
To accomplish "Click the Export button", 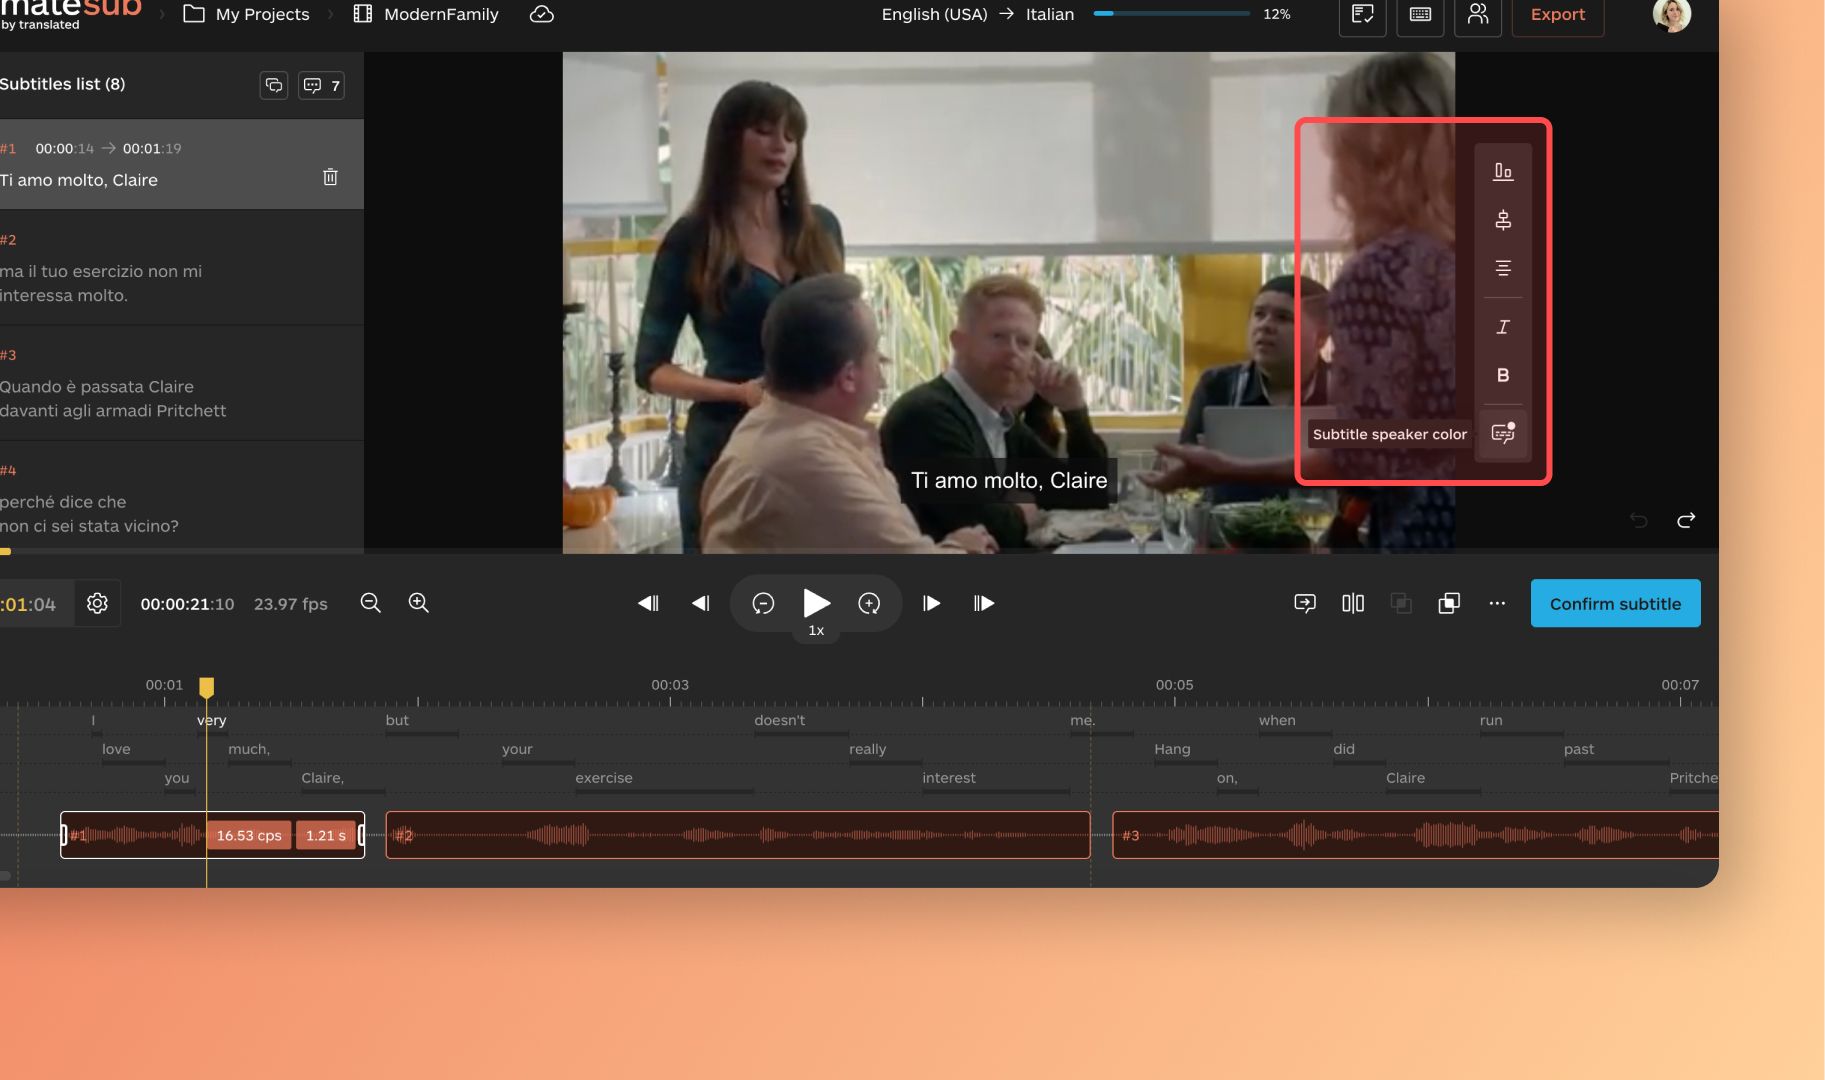I will [x=1558, y=14].
